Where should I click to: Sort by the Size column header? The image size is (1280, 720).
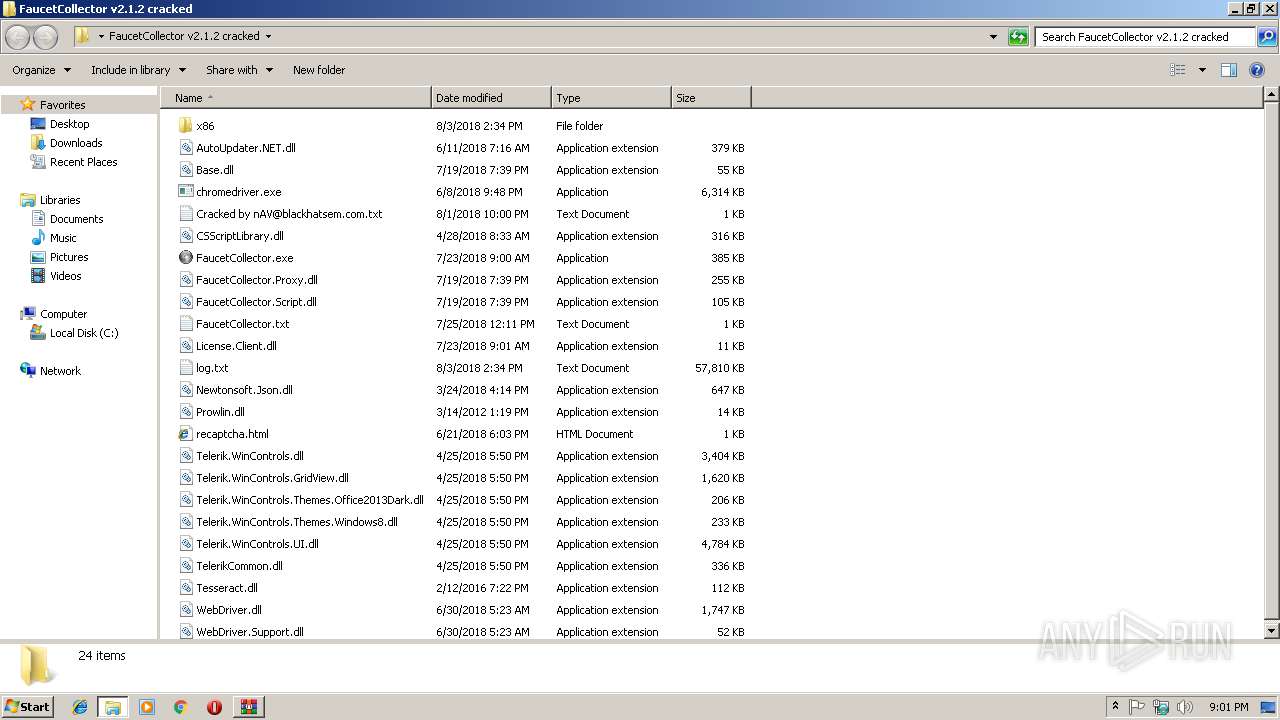[711, 98]
